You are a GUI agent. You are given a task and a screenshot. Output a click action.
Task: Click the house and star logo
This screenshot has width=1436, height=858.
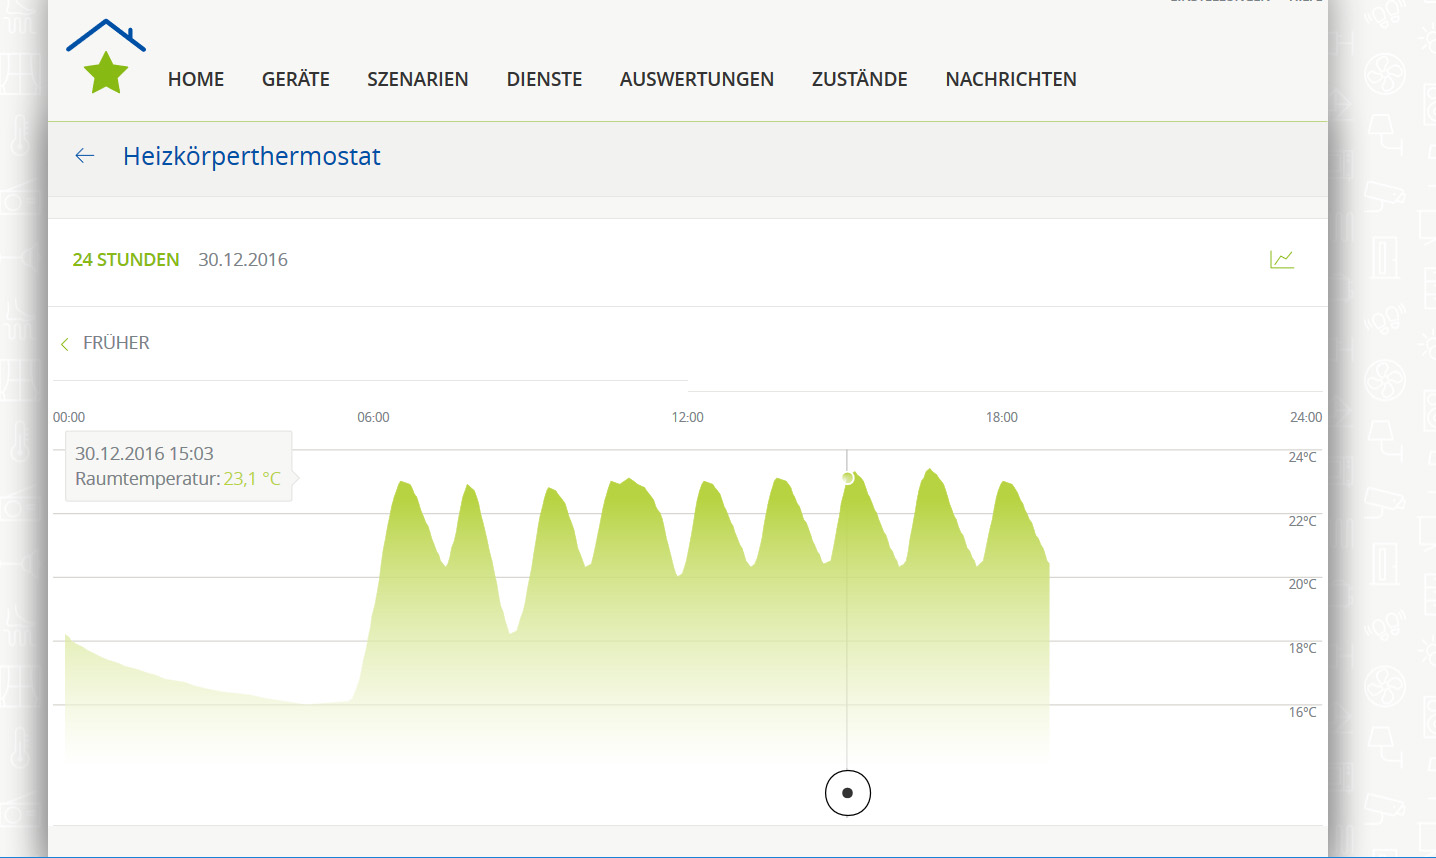pyautogui.click(x=106, y=58)
